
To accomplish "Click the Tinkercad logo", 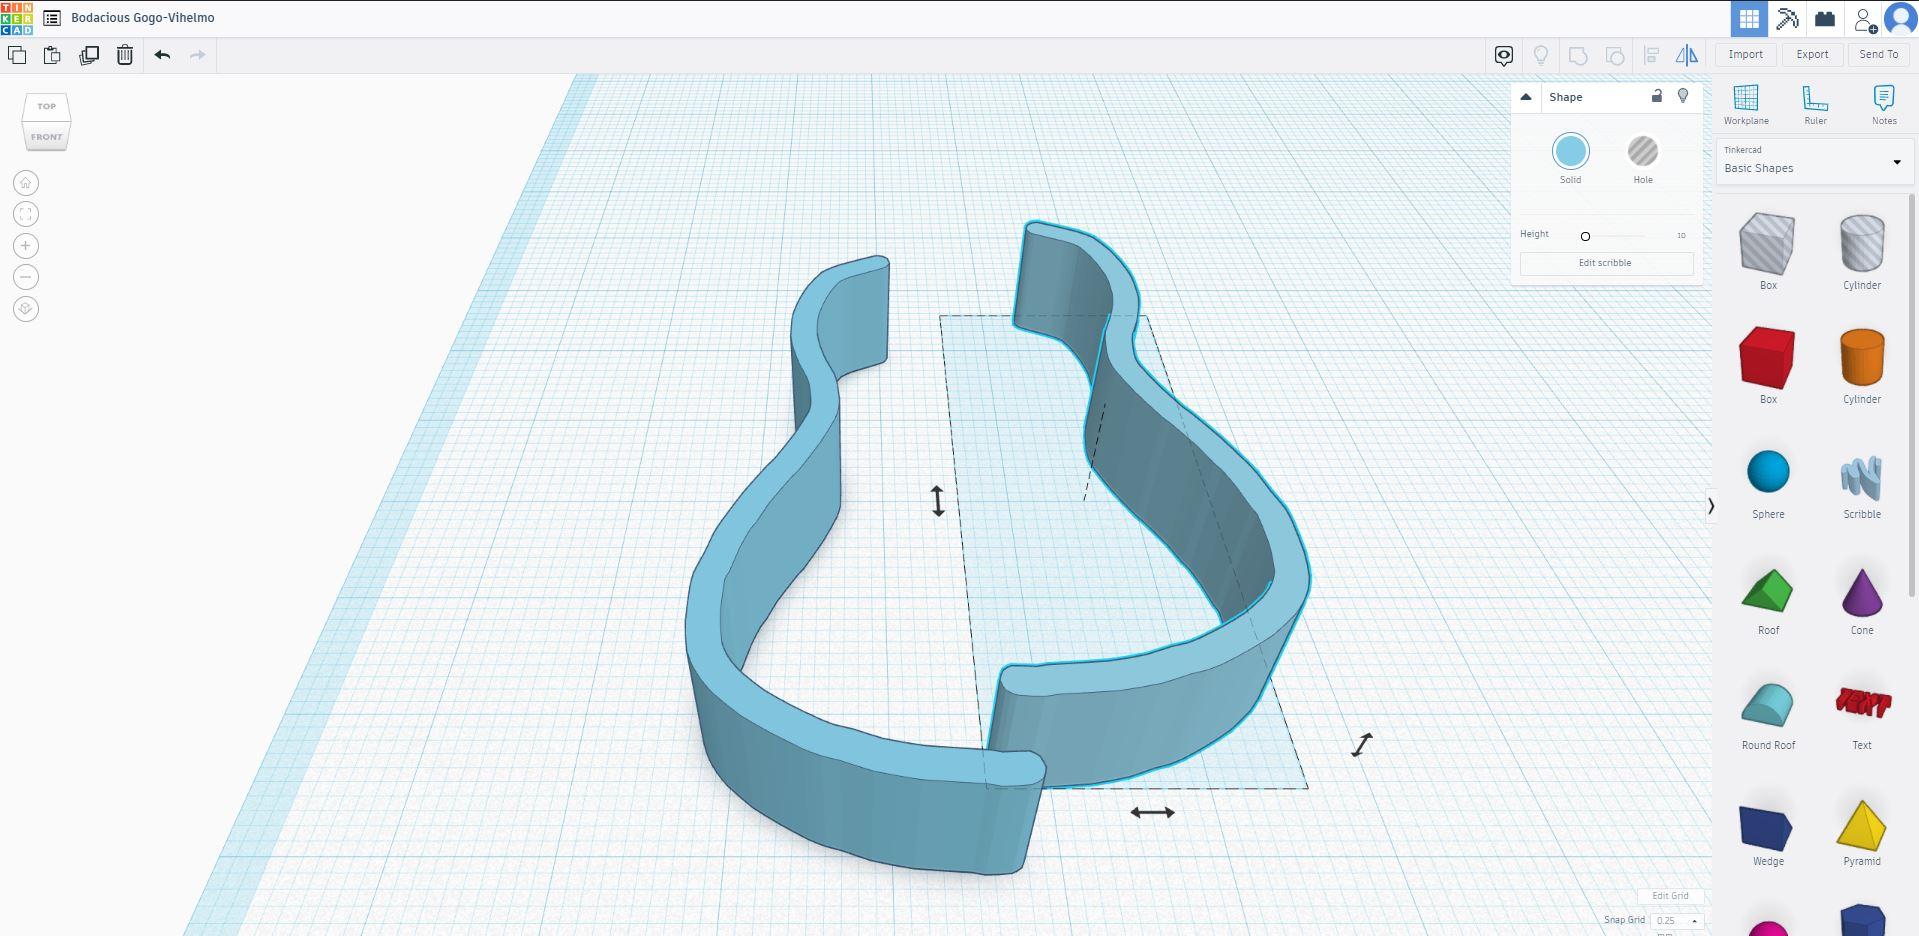I will tap(17, 18).
